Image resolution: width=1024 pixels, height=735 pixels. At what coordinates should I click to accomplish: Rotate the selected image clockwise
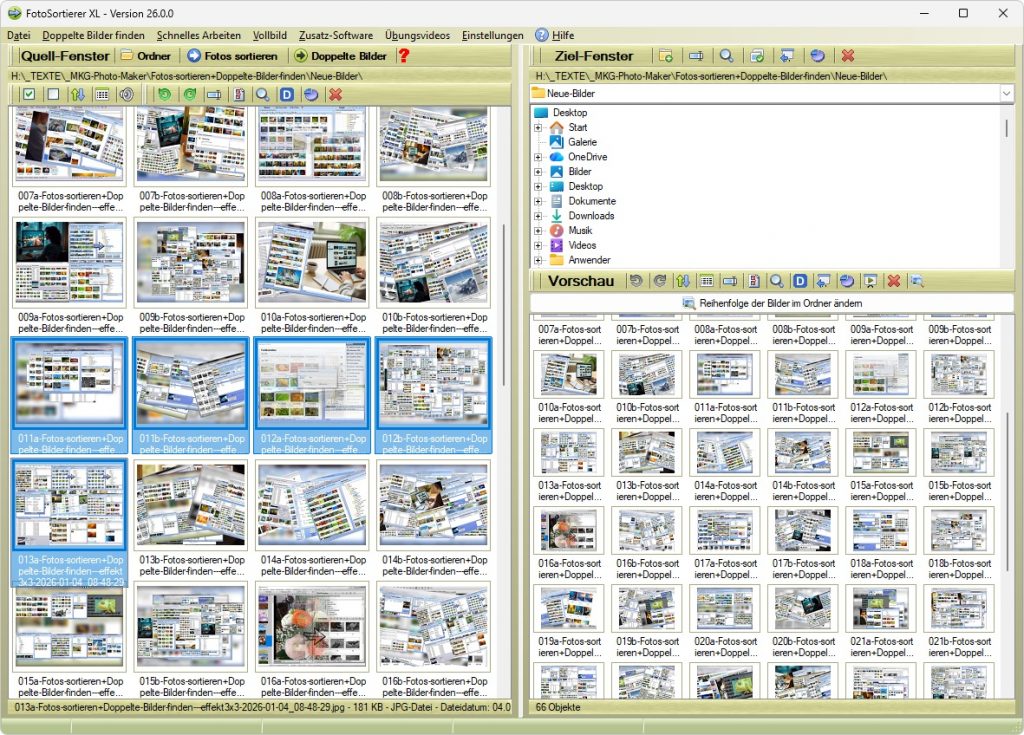point(189,93)
